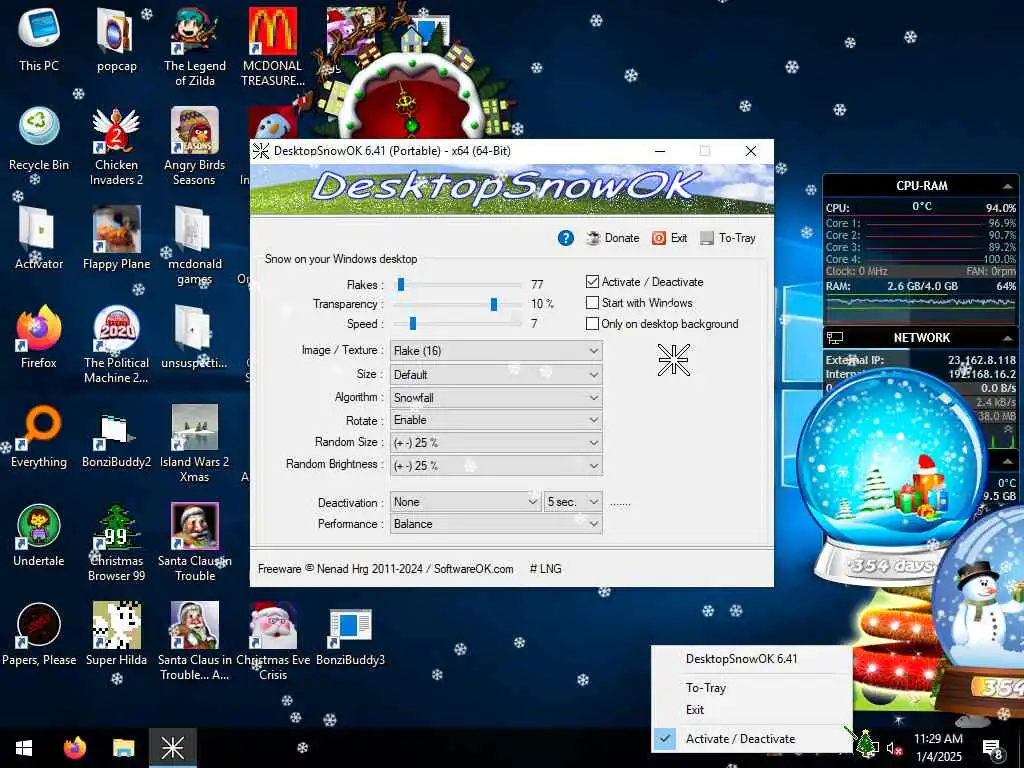Open the notification center icon
The height and width of the screenshot is (768, 1024).
pos(993,748)
